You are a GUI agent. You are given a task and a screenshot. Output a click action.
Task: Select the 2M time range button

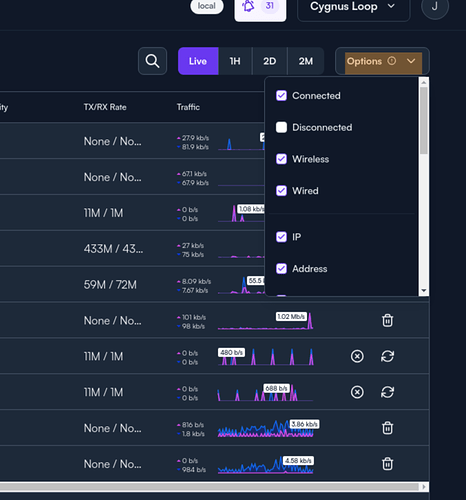tap(306, 61)
